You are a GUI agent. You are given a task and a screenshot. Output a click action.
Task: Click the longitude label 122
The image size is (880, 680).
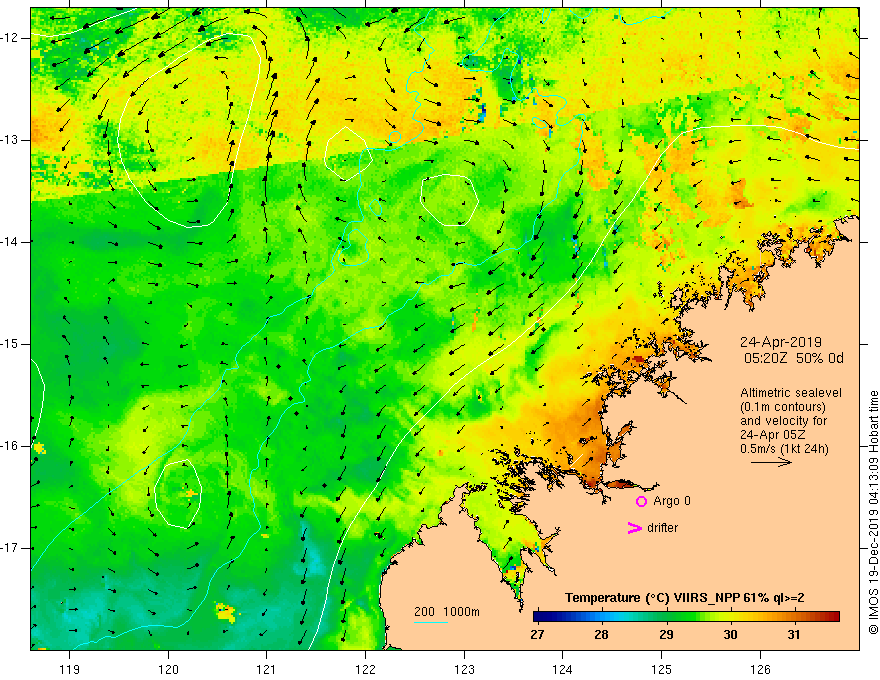[x=365, y=669]
